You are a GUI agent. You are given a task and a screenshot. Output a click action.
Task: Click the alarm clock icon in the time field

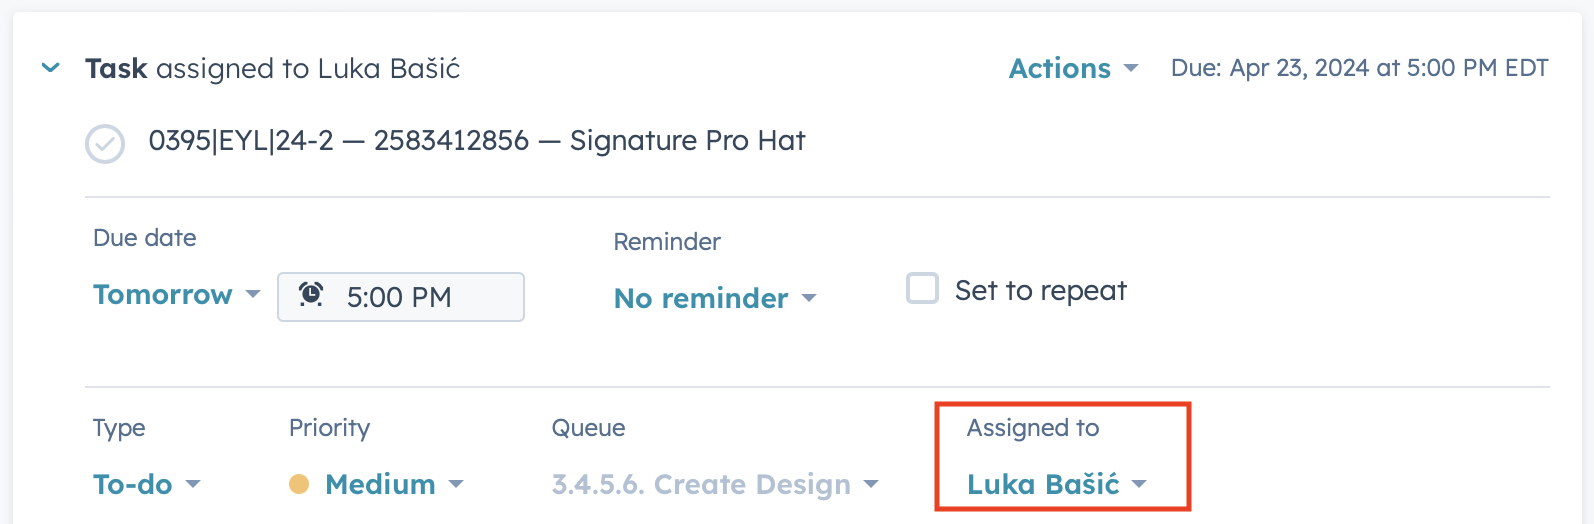tap(311, 295)
